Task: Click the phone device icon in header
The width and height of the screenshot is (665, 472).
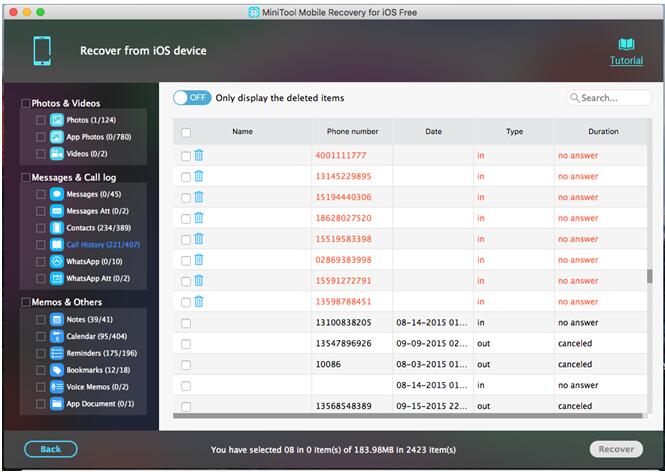Action: pyautogui.click(x=42, y=51)
